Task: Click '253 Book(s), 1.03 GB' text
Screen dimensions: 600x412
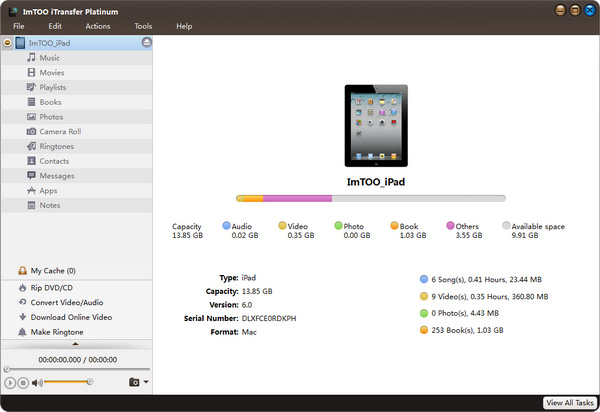Action: tap(467, 330)
